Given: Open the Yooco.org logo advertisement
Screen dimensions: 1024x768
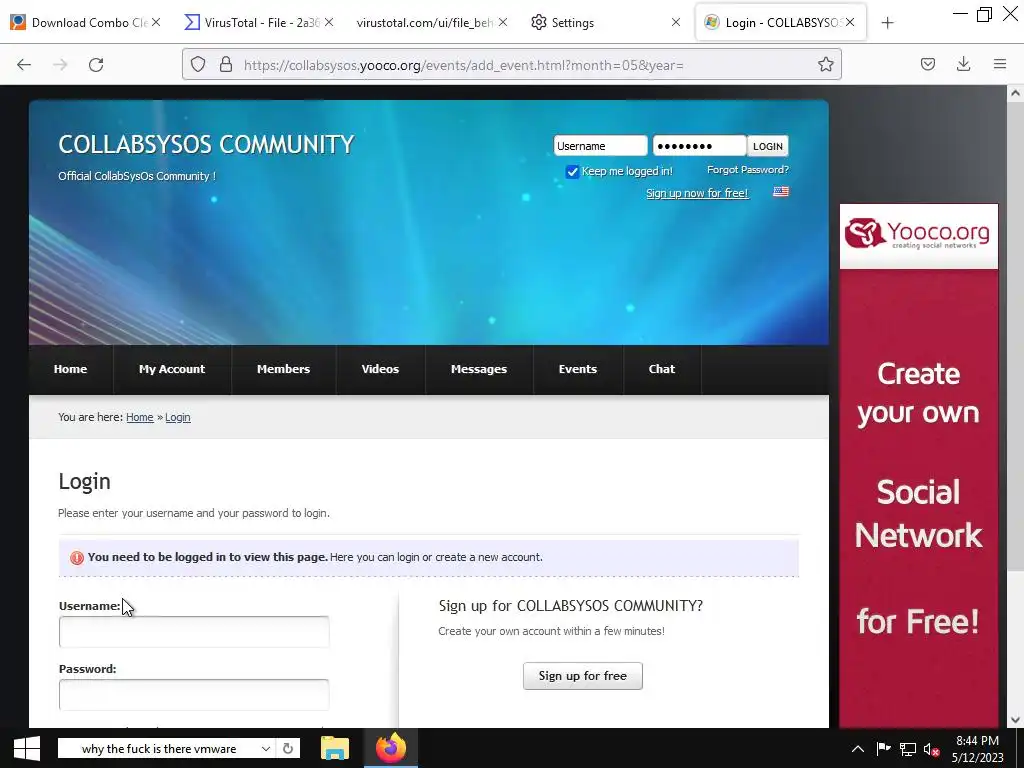Looking at the screenshot, I should coord(919,236).
